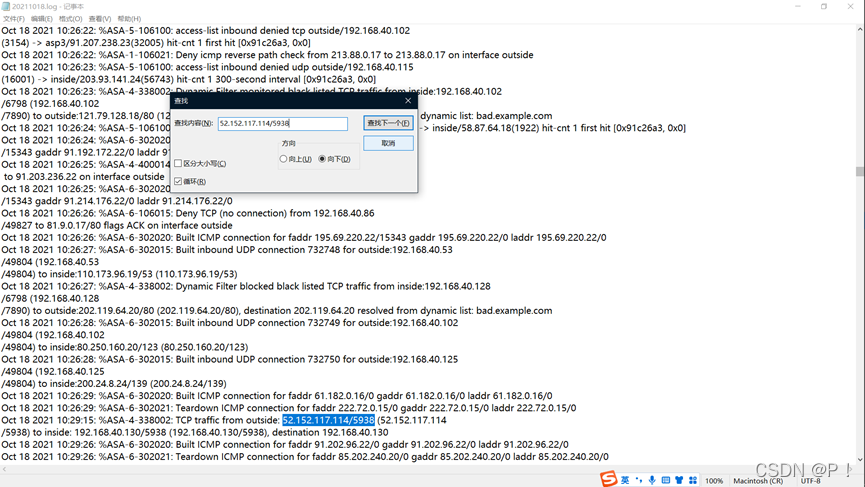Click line containing 'to inside:200.24.8.24/139'

(114, 384)
